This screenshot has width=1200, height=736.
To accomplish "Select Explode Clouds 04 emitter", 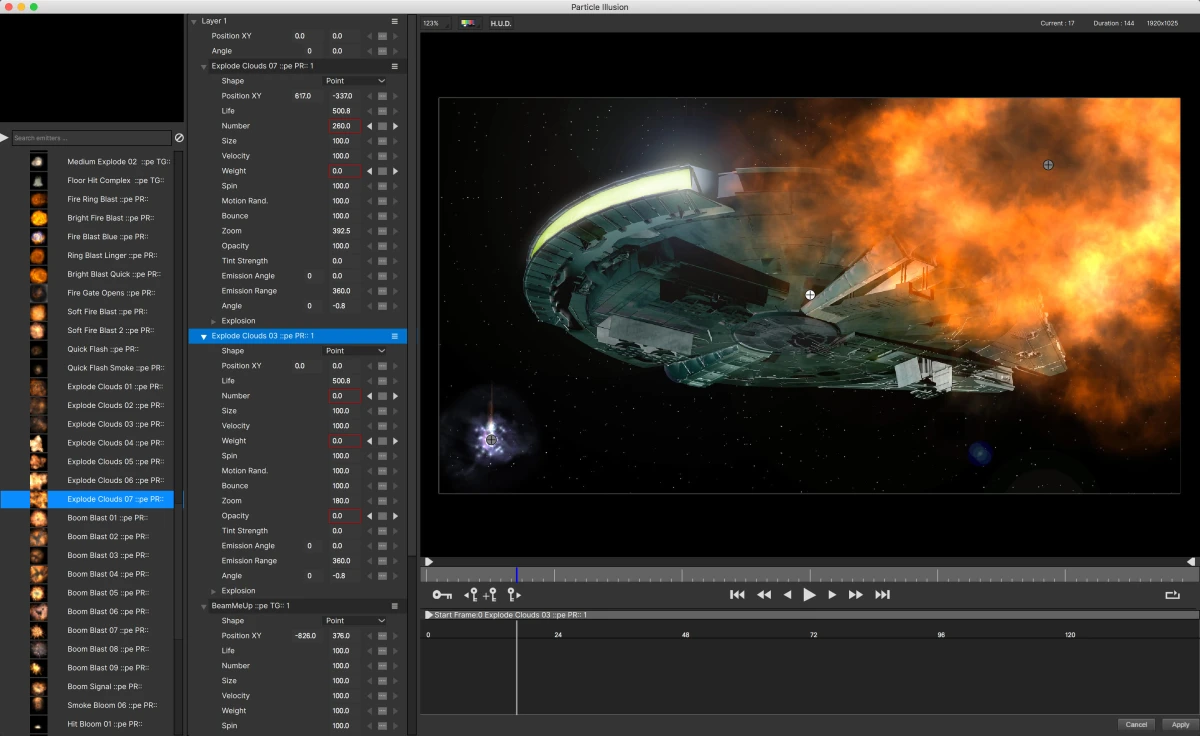I will [x=115, y=443].
